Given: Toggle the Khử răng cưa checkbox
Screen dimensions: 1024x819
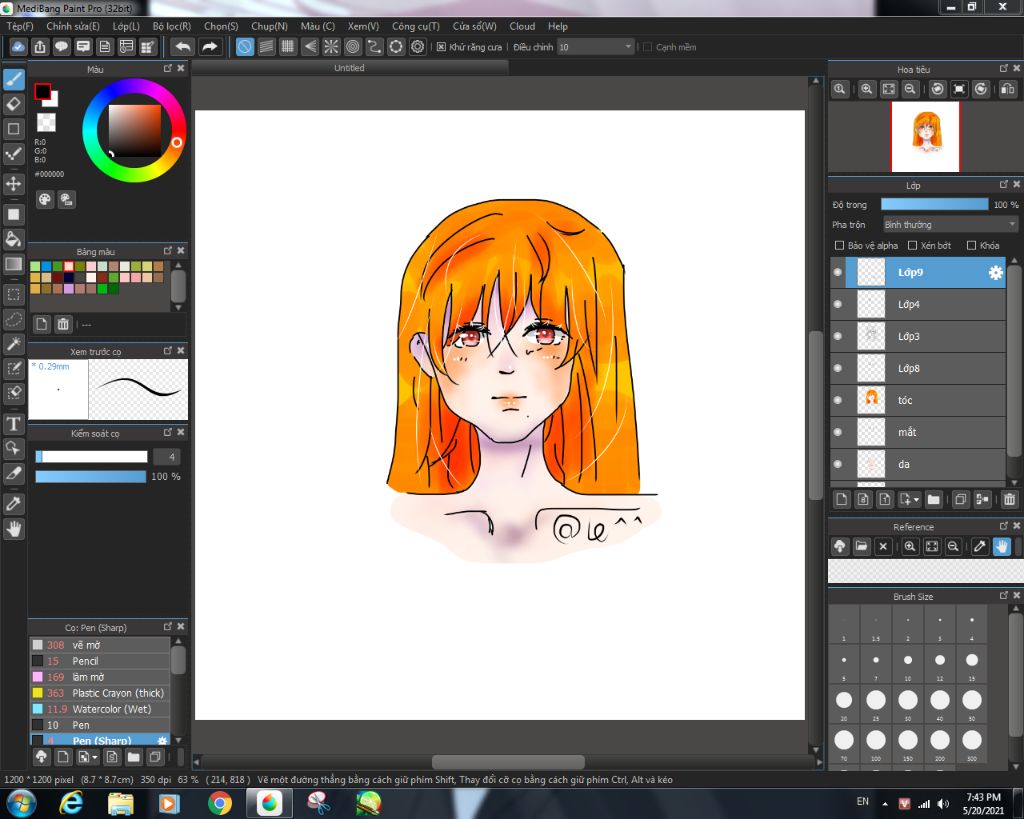Looking at the screenshot, I should point(441,47).
